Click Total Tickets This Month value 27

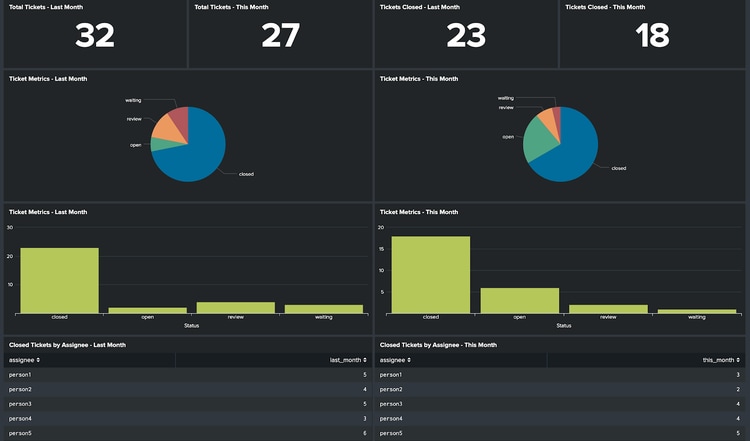281,36
